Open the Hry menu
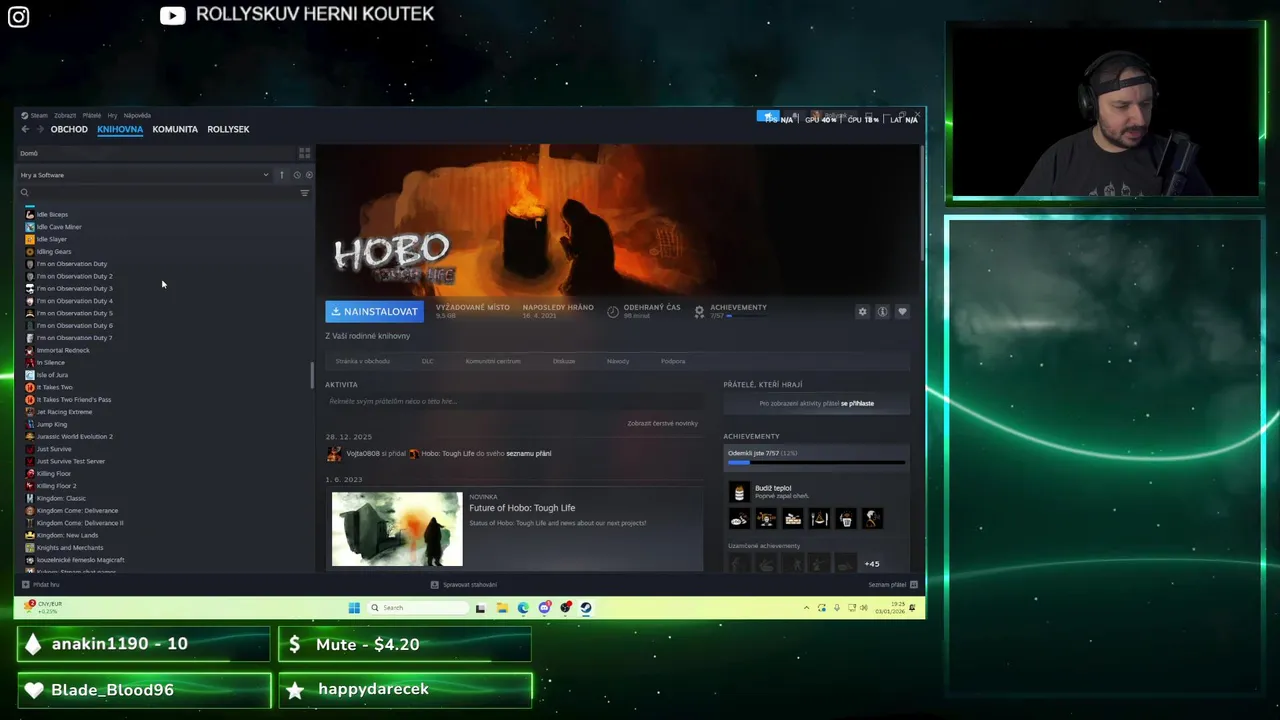 tap(112, 116)
